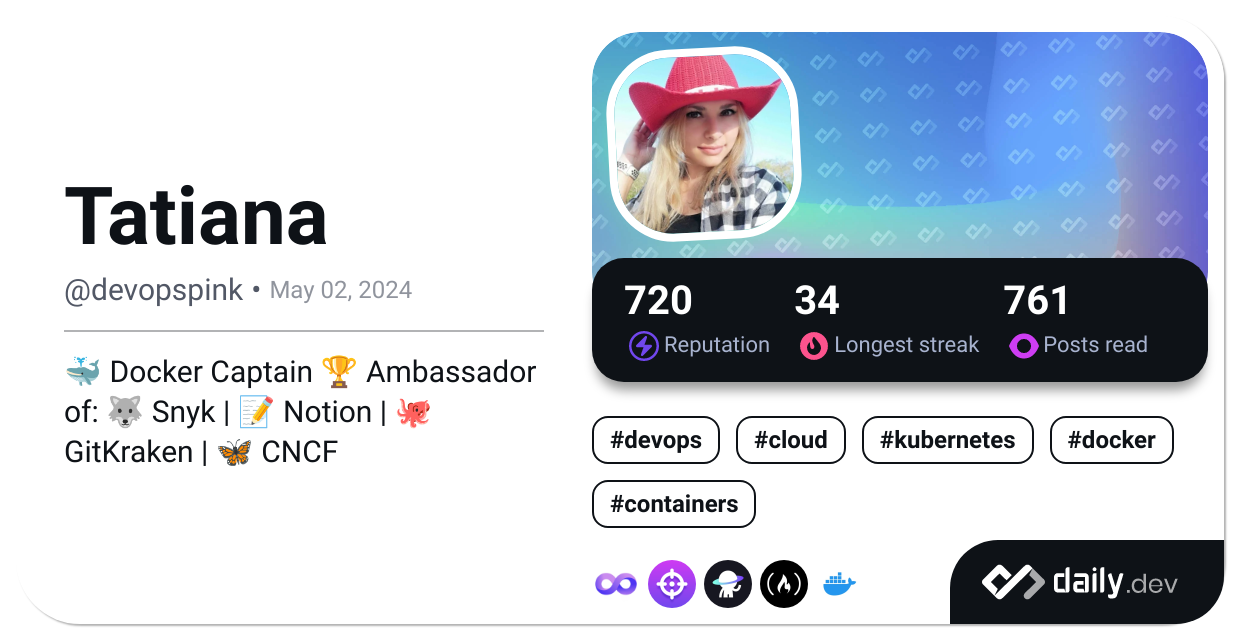Choose the #containers tag
This screenshot has width=1240, height=640.
pyautogui.click(x=674, y=504)
